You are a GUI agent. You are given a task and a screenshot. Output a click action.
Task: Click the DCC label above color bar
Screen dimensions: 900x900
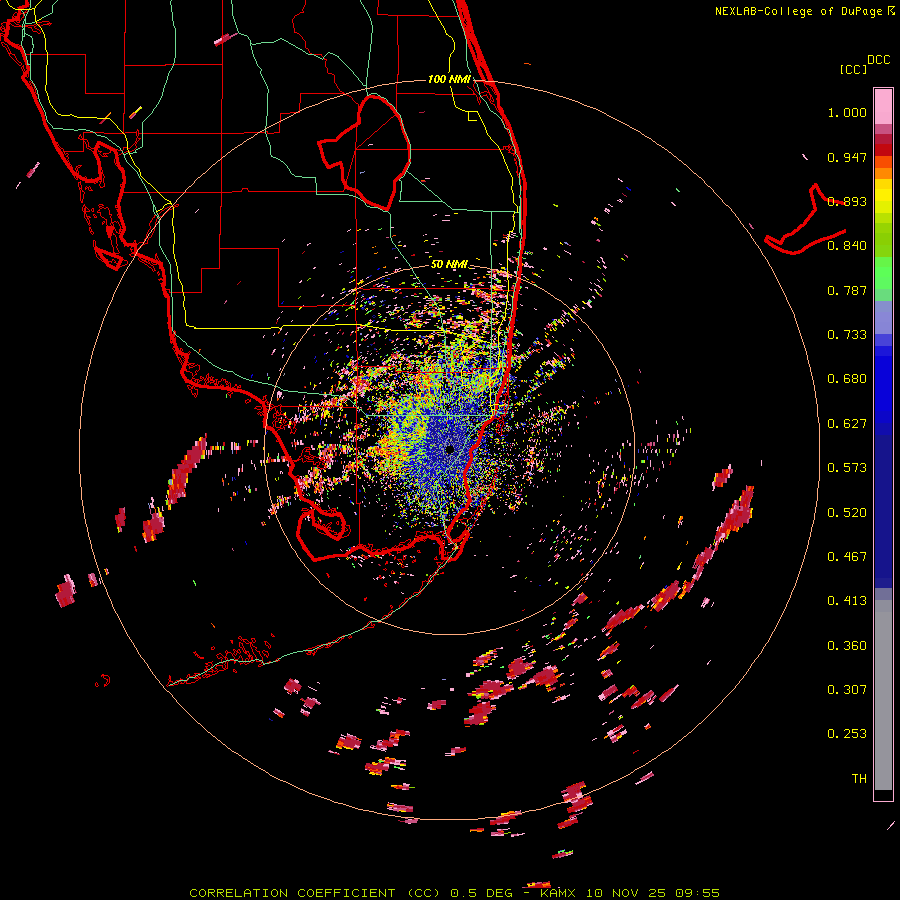(879, 59)
